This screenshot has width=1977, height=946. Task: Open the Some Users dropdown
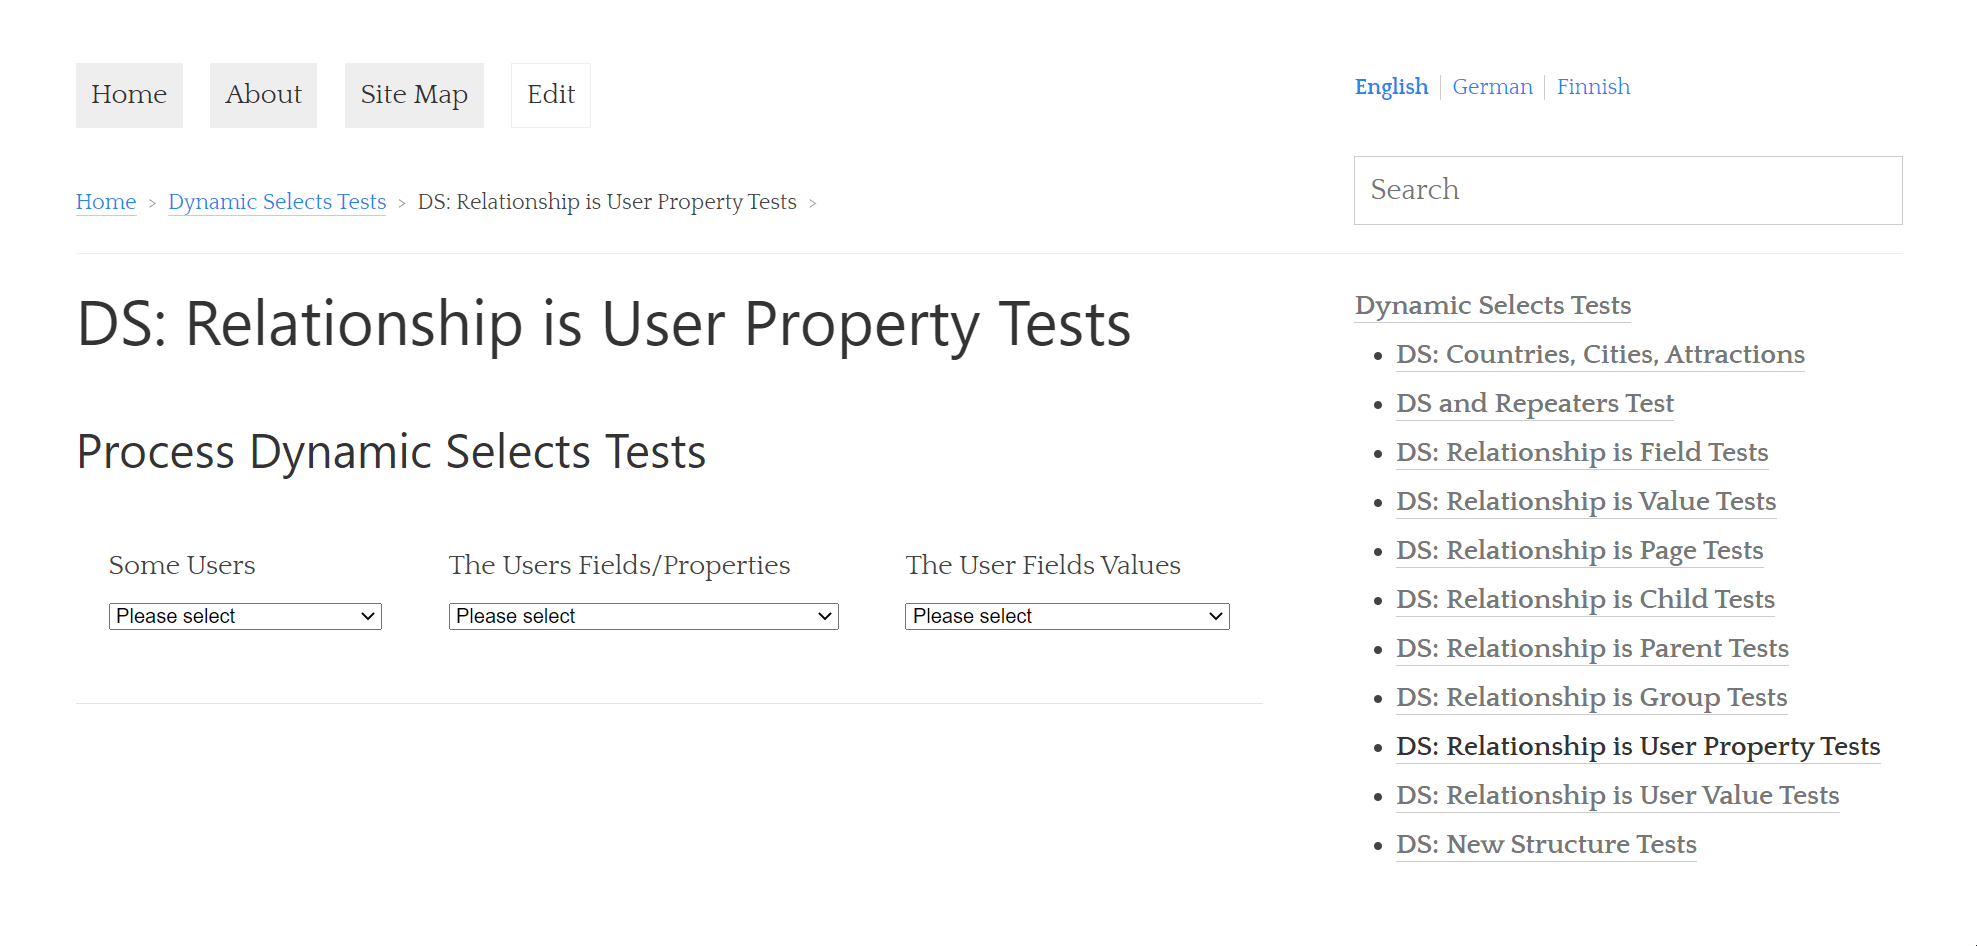click(x=245, y=616)
